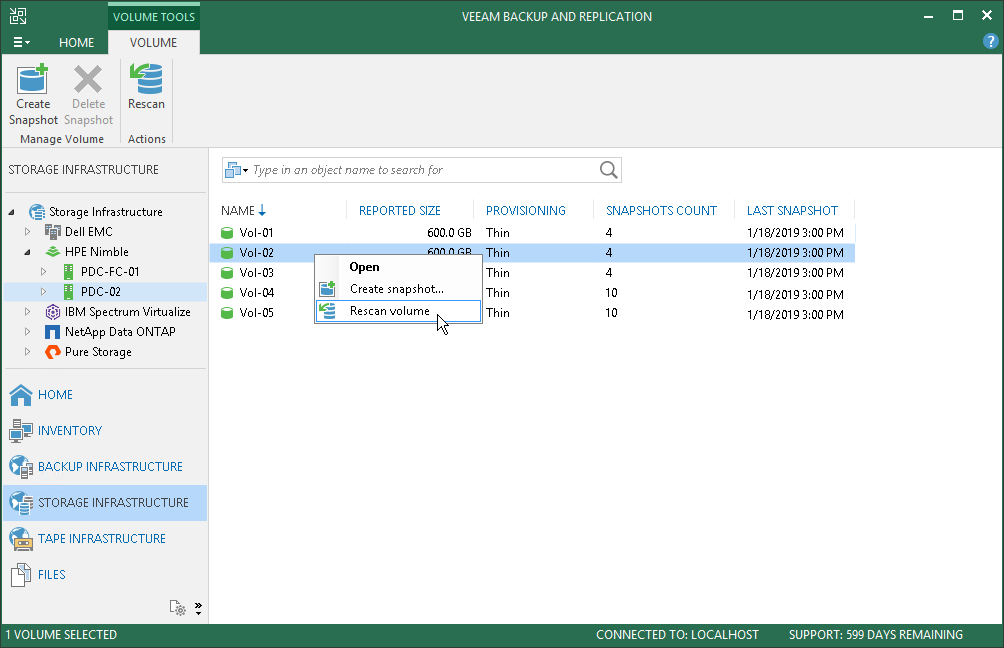The height and width of the screenshot is (648, 1004).
Task: Select the HPE Nimble storage icon
Action: tap(53, 252)
